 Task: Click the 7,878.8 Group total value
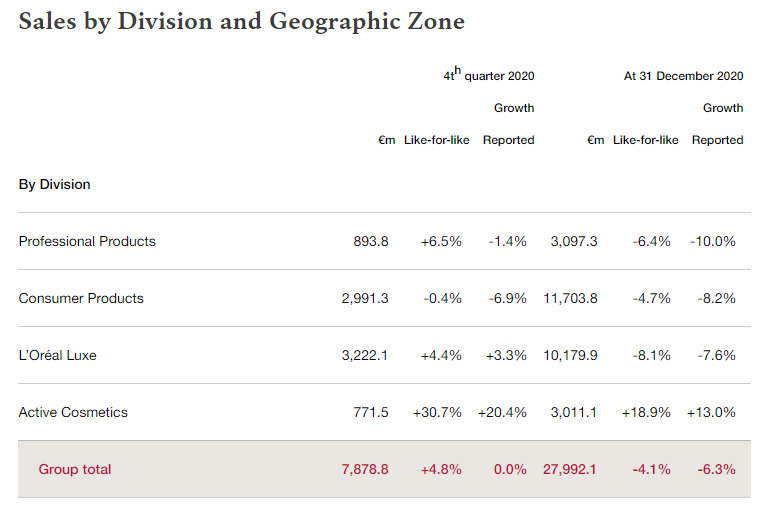tap(365, 469)
